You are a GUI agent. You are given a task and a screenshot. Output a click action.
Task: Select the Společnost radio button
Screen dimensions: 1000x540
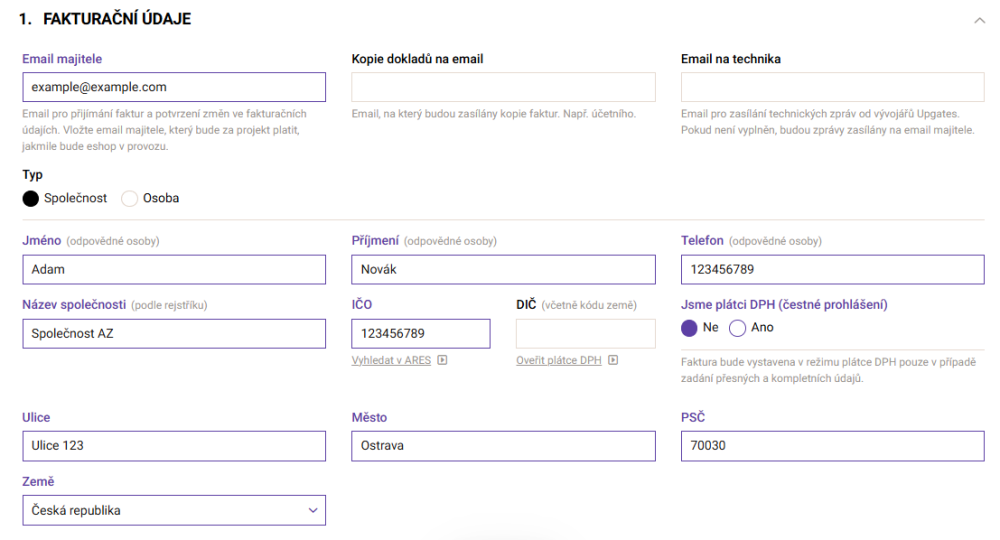pyautogui.click(x=31, y=198)
